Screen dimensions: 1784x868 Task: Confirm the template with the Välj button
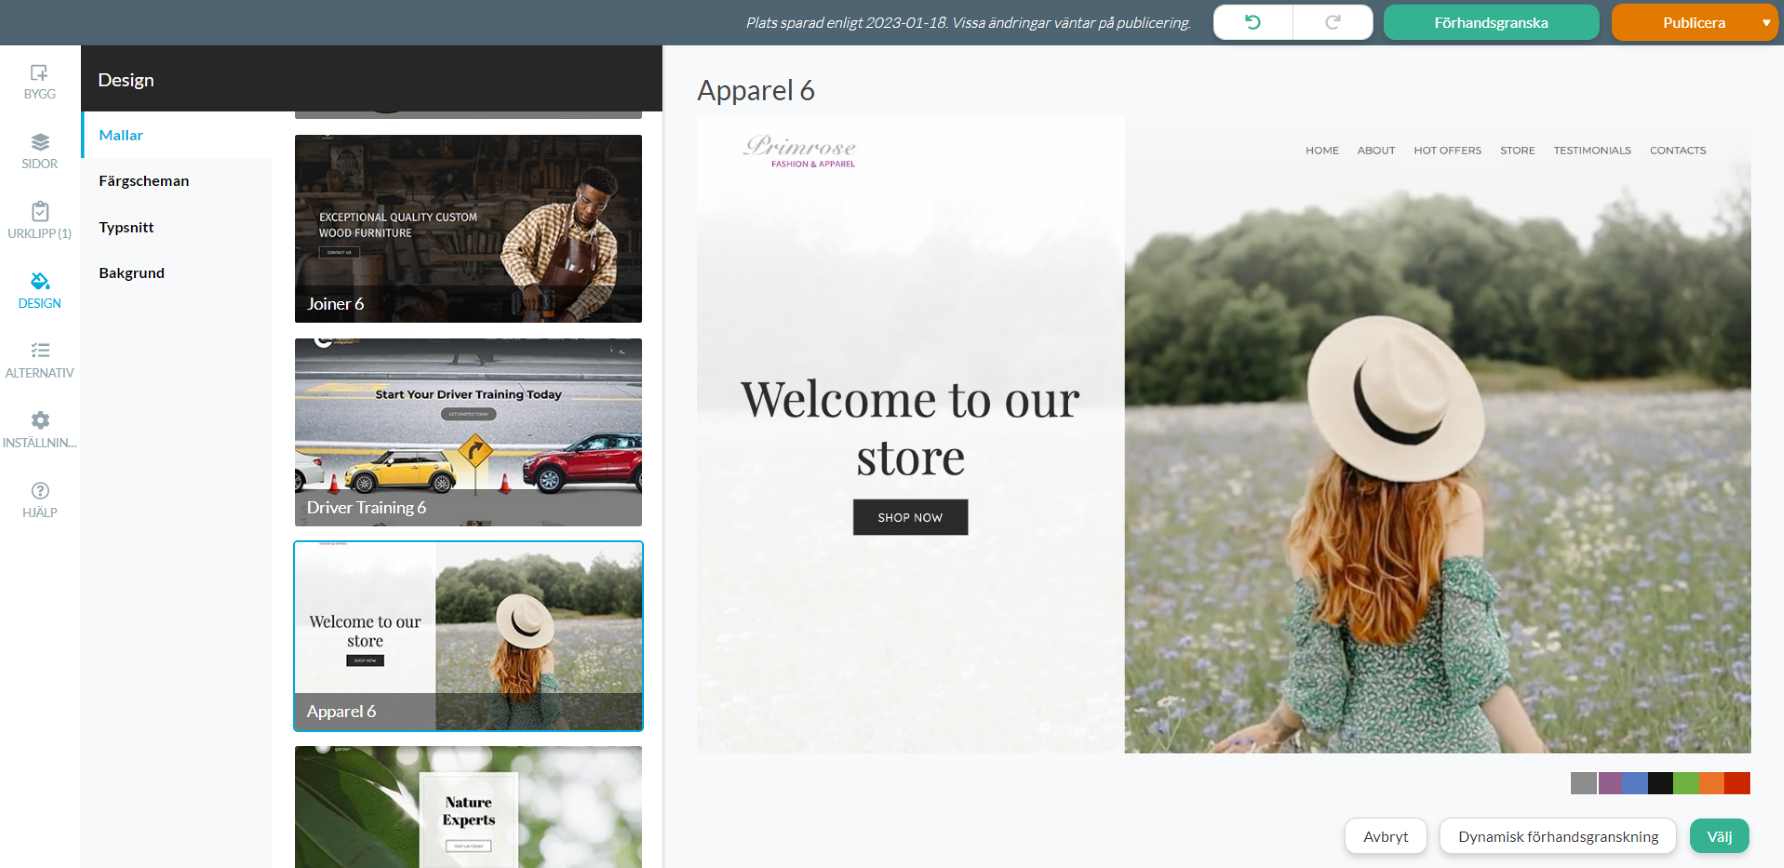coord(1718,836)
